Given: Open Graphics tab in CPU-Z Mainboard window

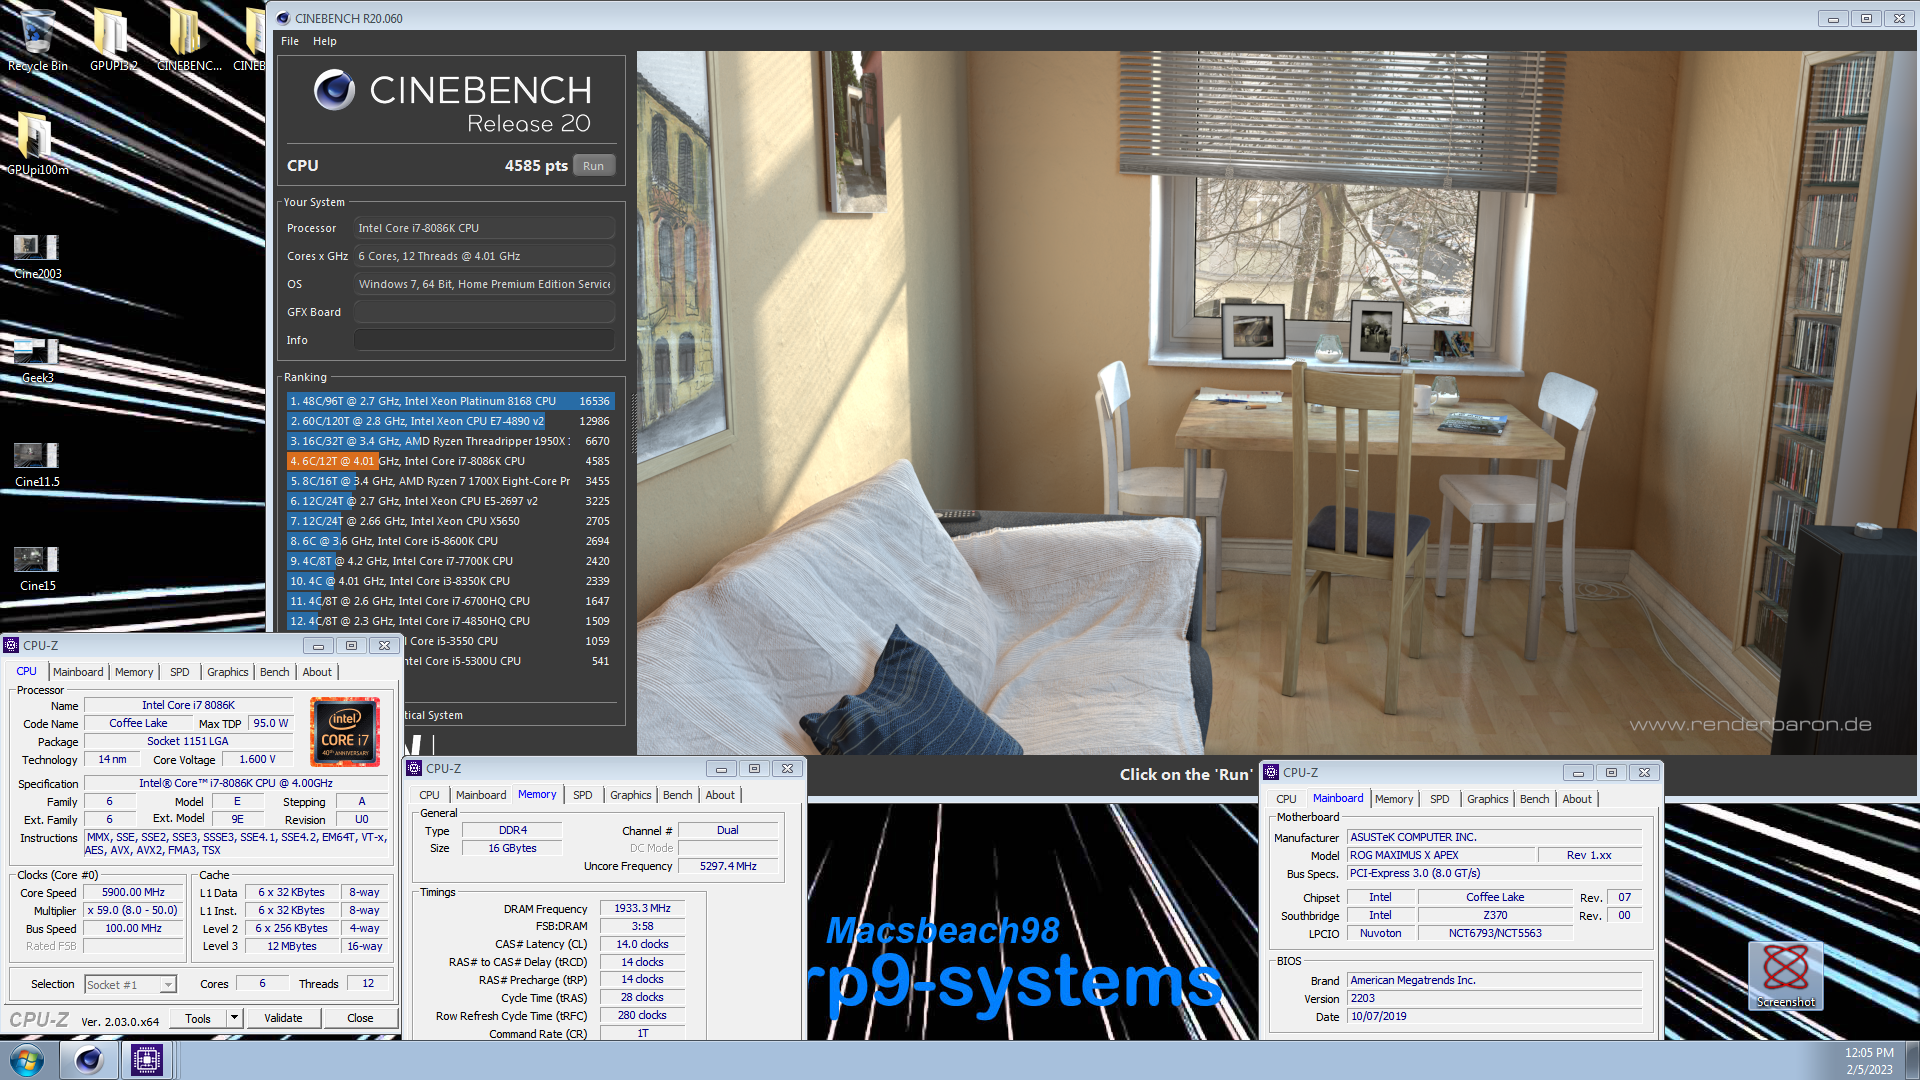Looking at the screenshot, I should coord(1487,799).
